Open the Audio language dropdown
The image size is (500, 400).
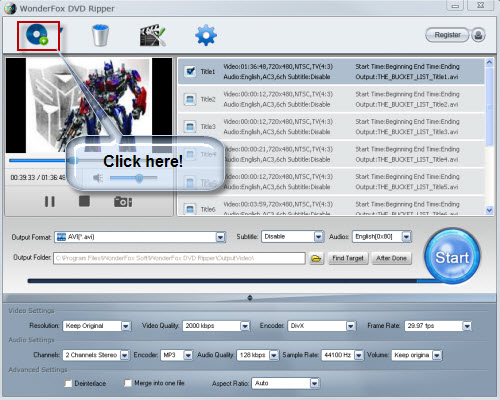point(406,237)
